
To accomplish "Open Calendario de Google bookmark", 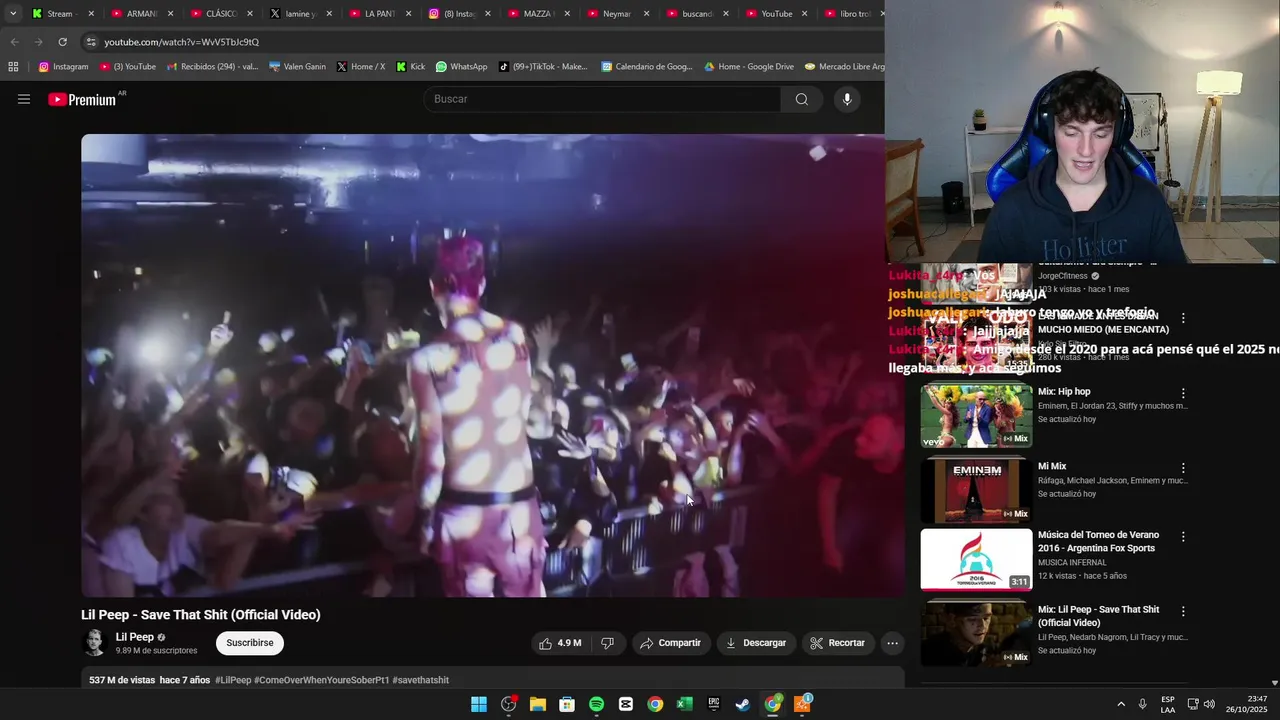I will tap(647, 67).
